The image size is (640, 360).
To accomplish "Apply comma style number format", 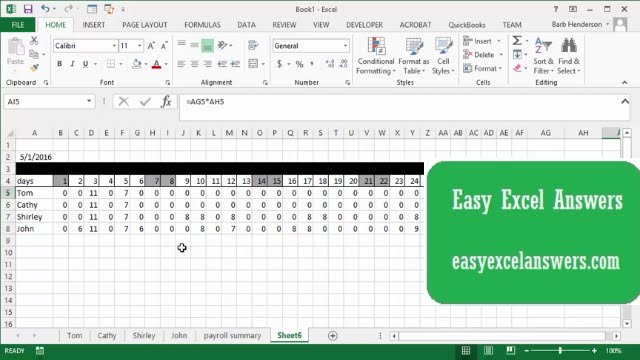I will click(x=312, y=64).
